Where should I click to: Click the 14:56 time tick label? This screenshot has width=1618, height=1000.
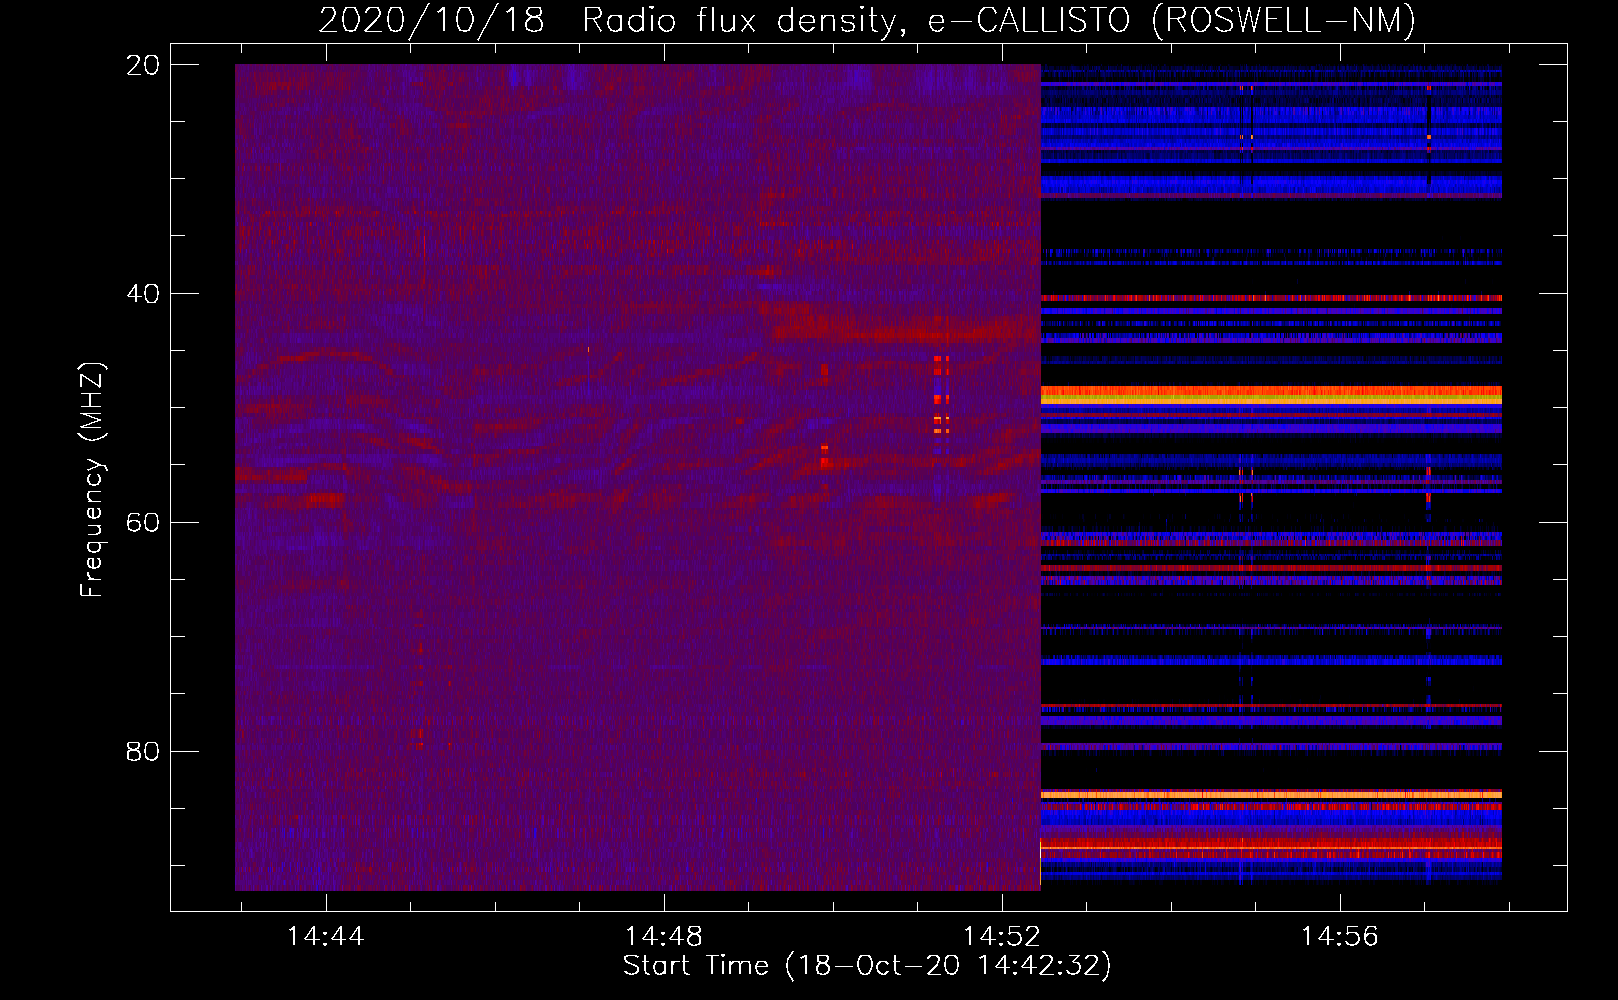[1339, 937]
